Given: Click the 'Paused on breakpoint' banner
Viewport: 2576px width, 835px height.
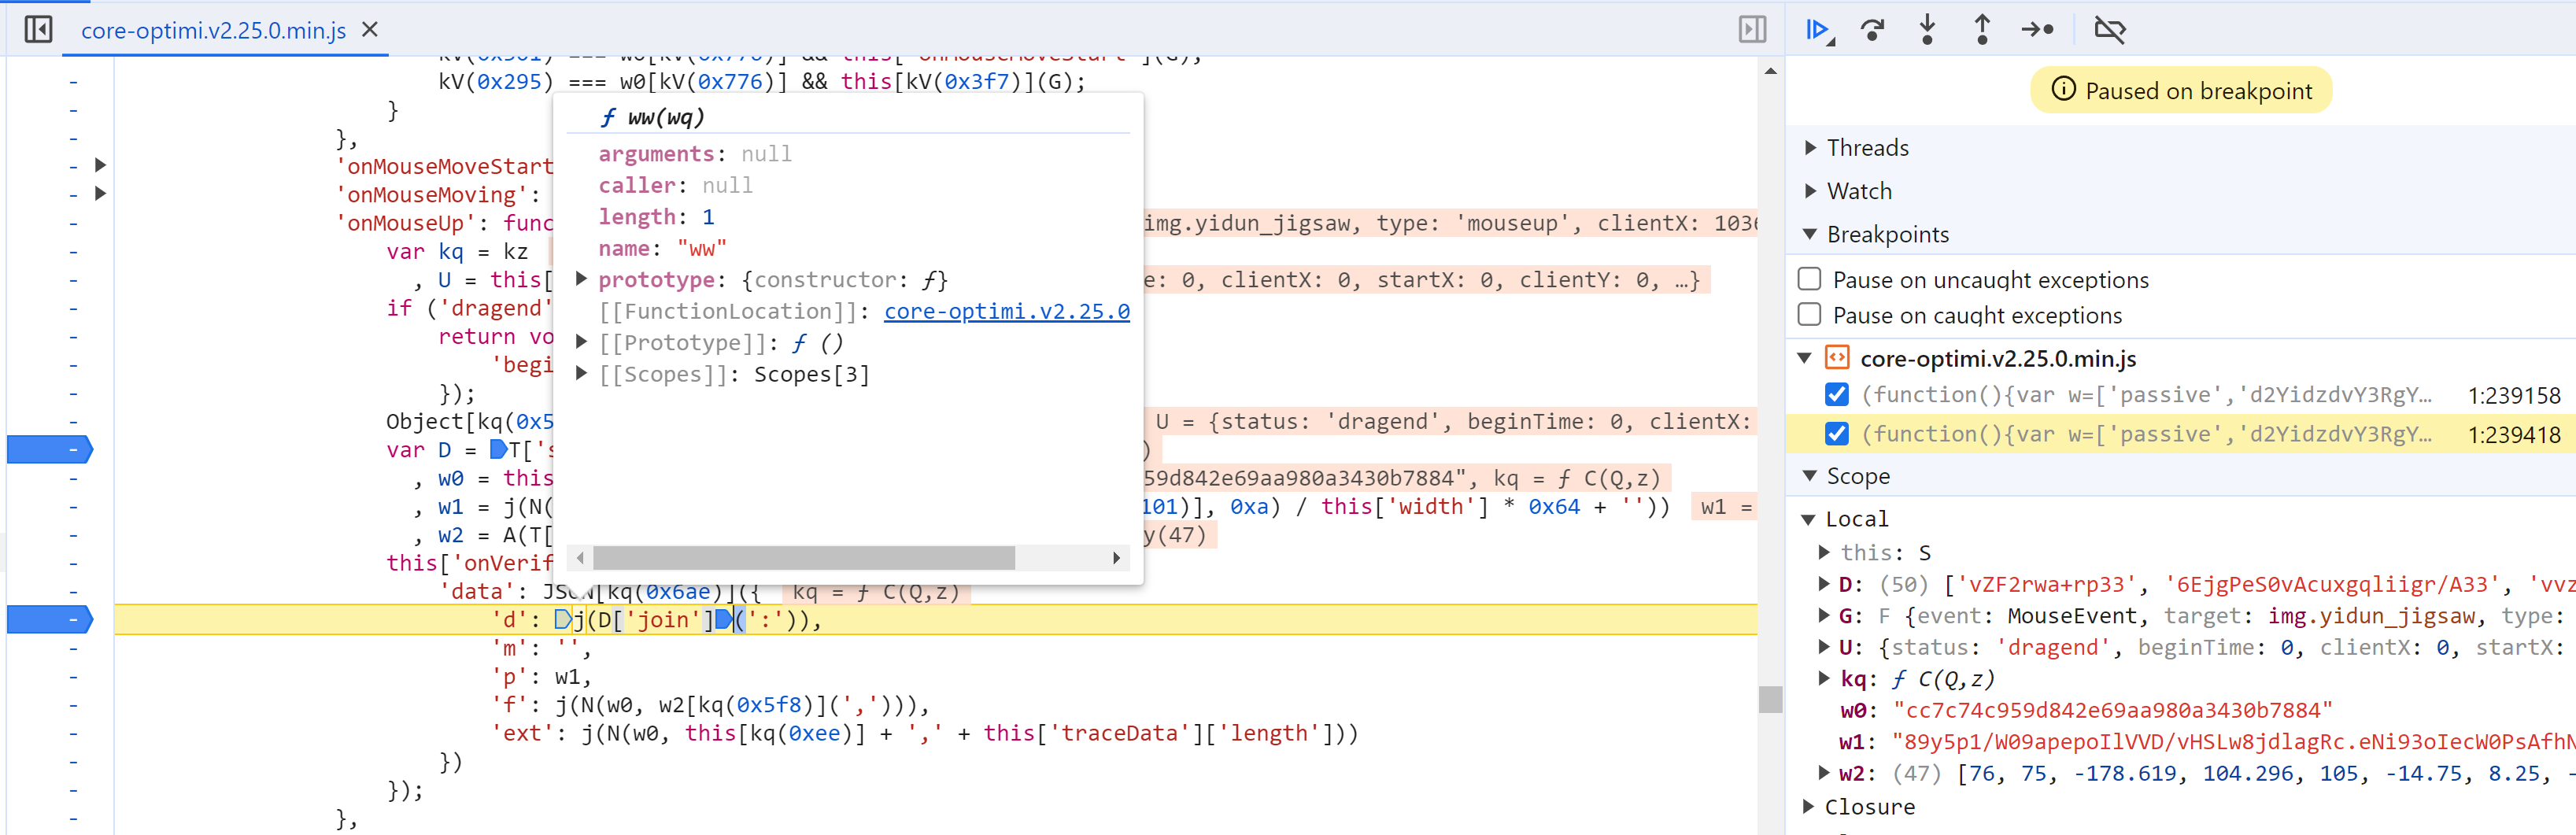Looking at the screenshot, I should 2181,90.
